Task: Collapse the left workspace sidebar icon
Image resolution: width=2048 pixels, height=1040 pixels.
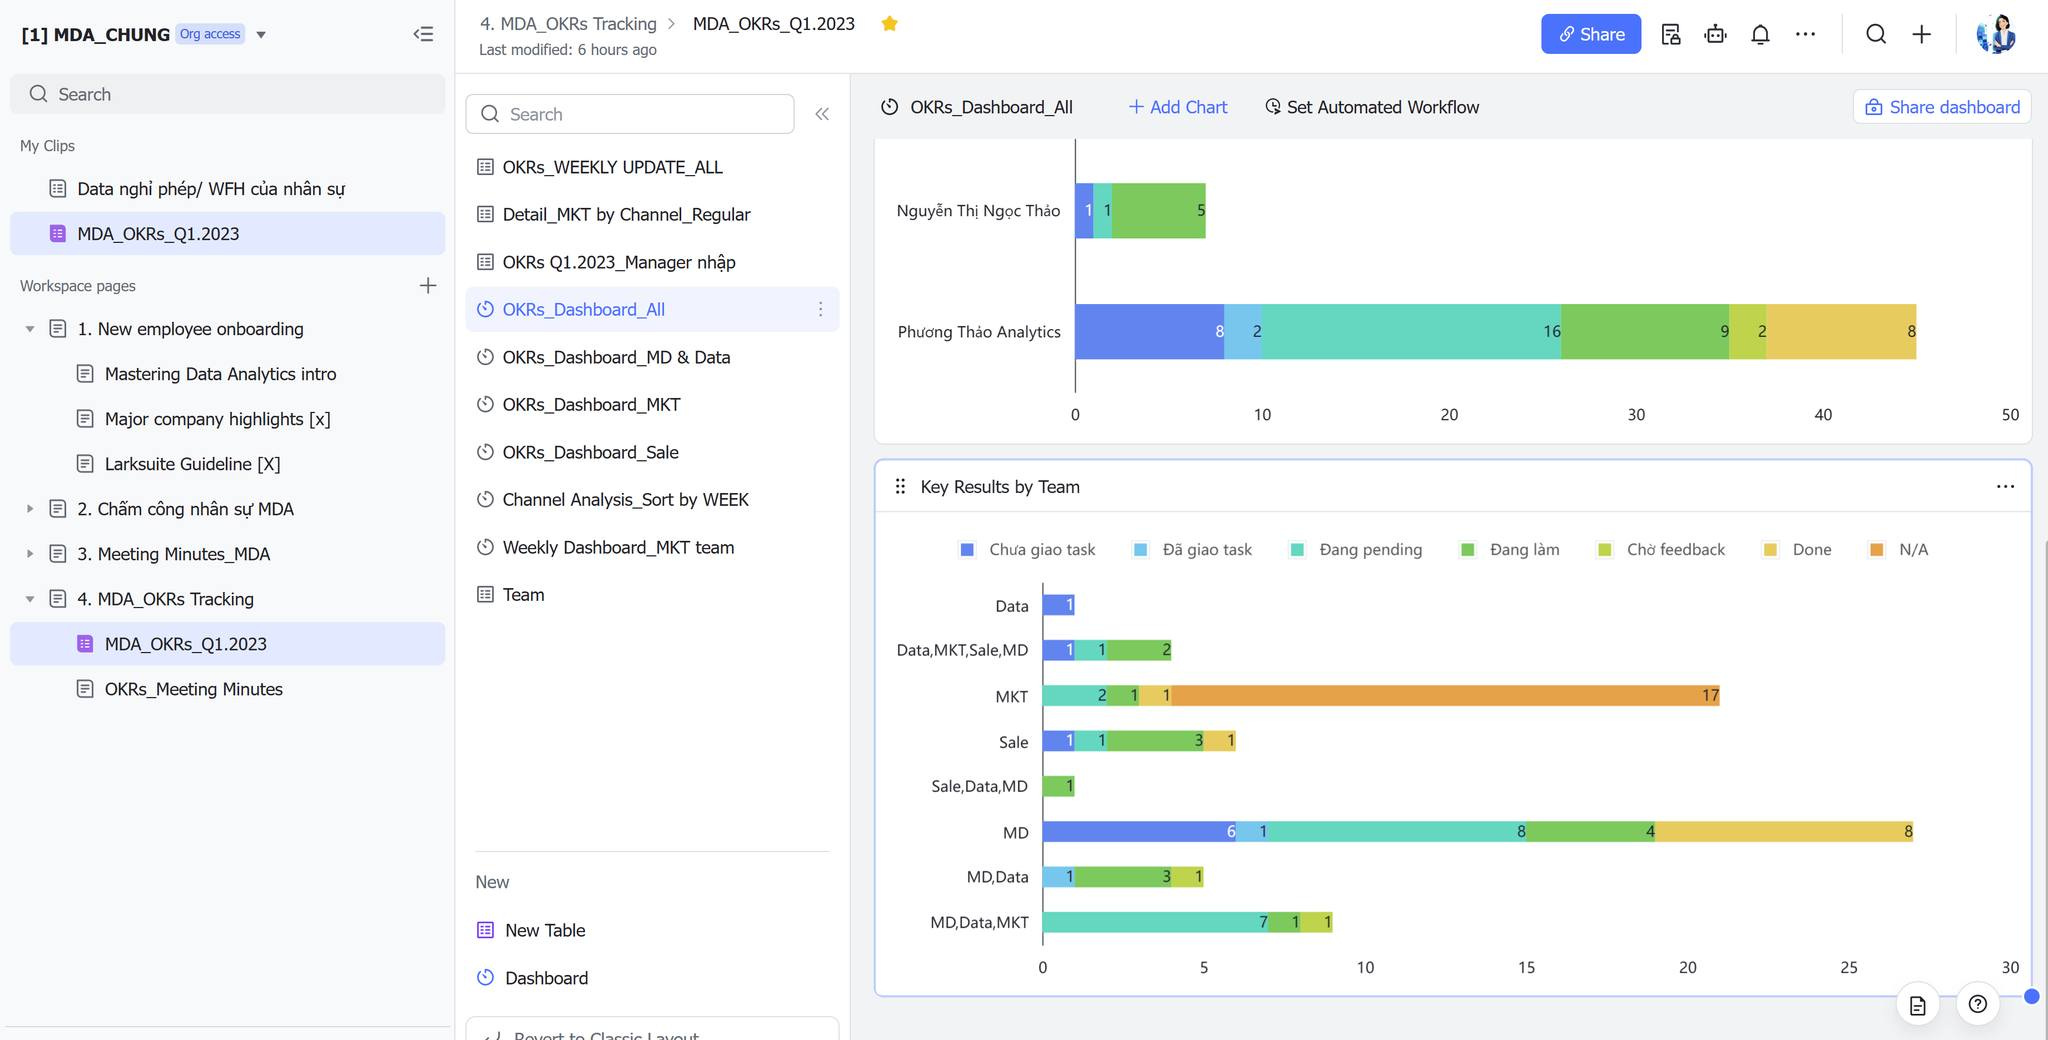Action: click(423, 34)
